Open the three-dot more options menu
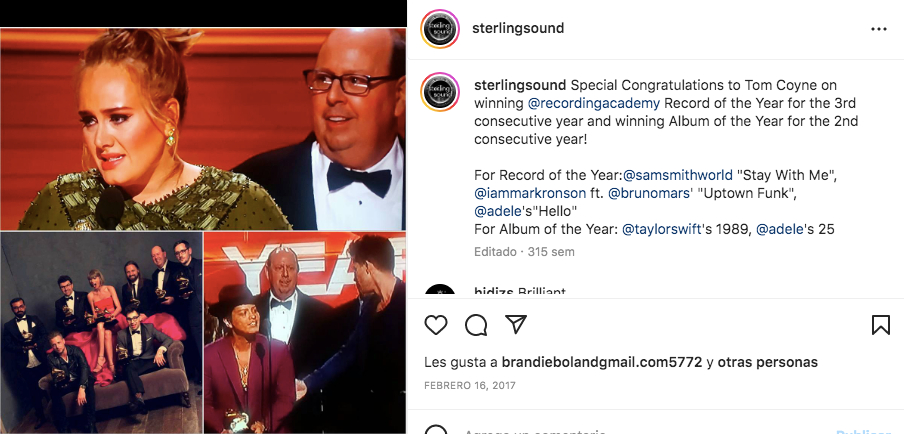Screen dimensions: 904x434 point(879,29)
